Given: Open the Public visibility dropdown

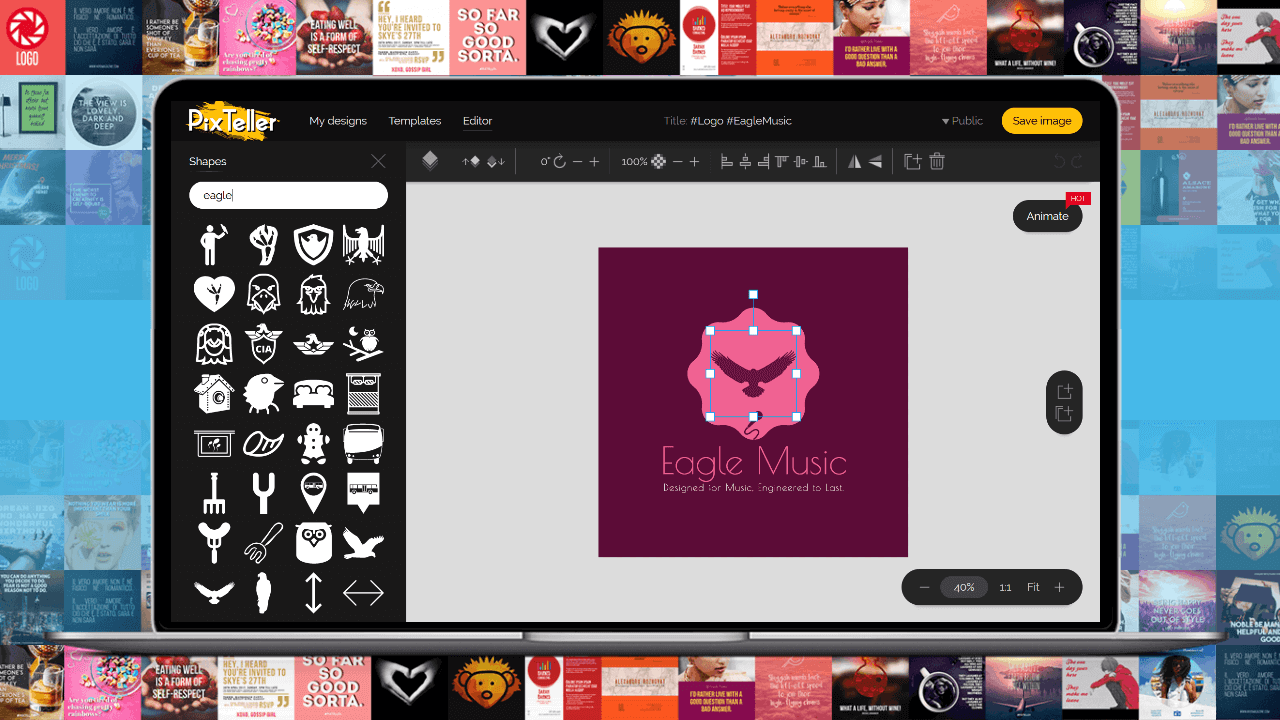Looking at the screenshot, I should [x=962, y=120].
